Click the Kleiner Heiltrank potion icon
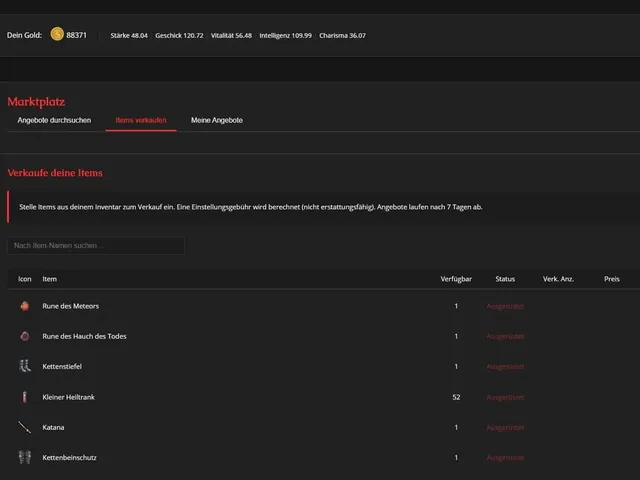This screenshot has width=640, height=480. point(24,397)
